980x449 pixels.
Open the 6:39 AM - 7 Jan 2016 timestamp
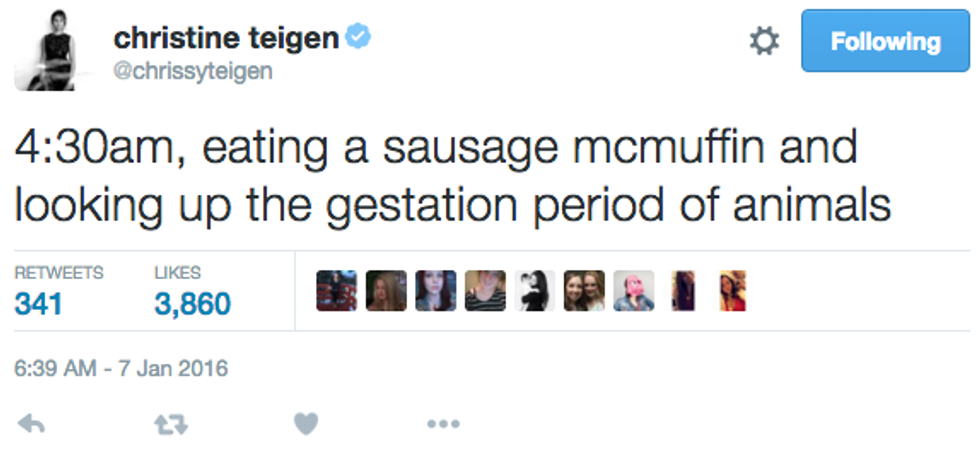(x=121, y=369)
